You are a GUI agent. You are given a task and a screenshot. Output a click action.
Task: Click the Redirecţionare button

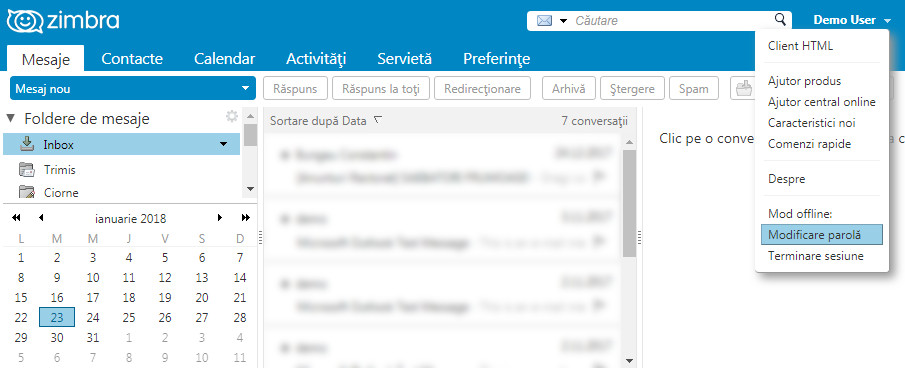pos(483,89)
